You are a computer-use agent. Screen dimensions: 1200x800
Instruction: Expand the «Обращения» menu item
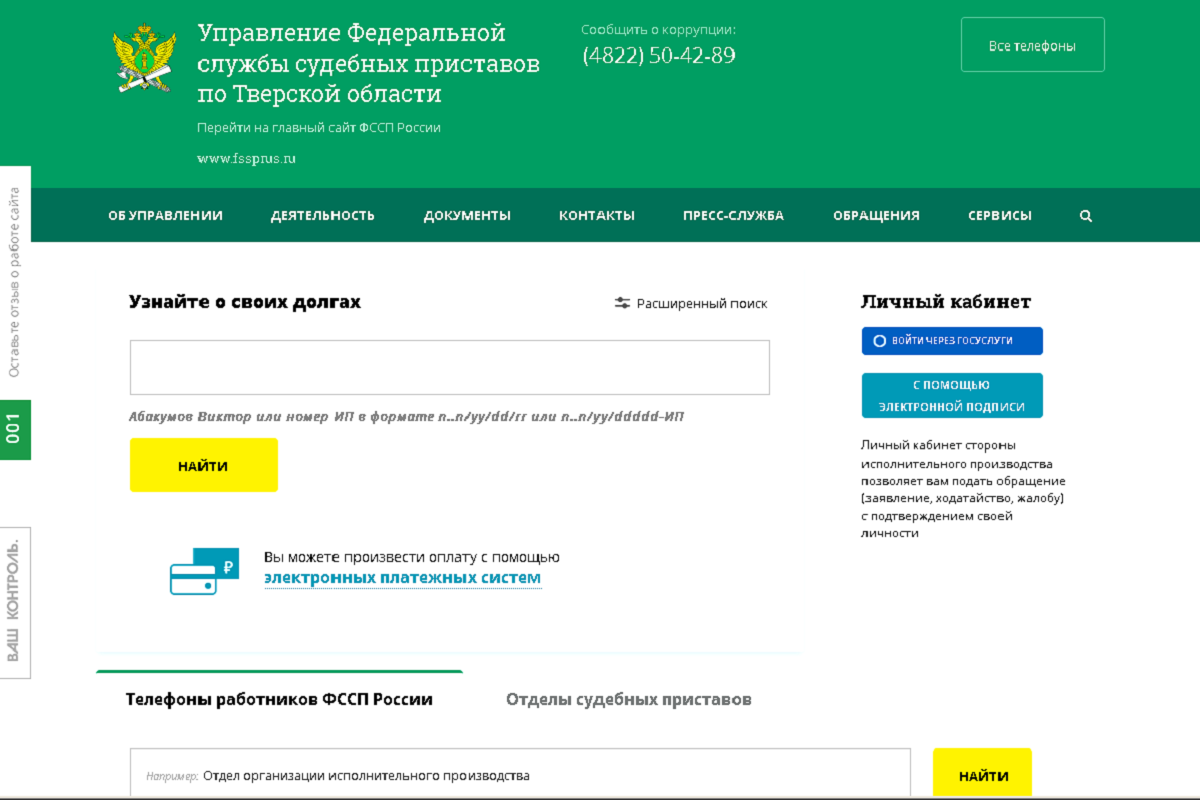point(875,216)
